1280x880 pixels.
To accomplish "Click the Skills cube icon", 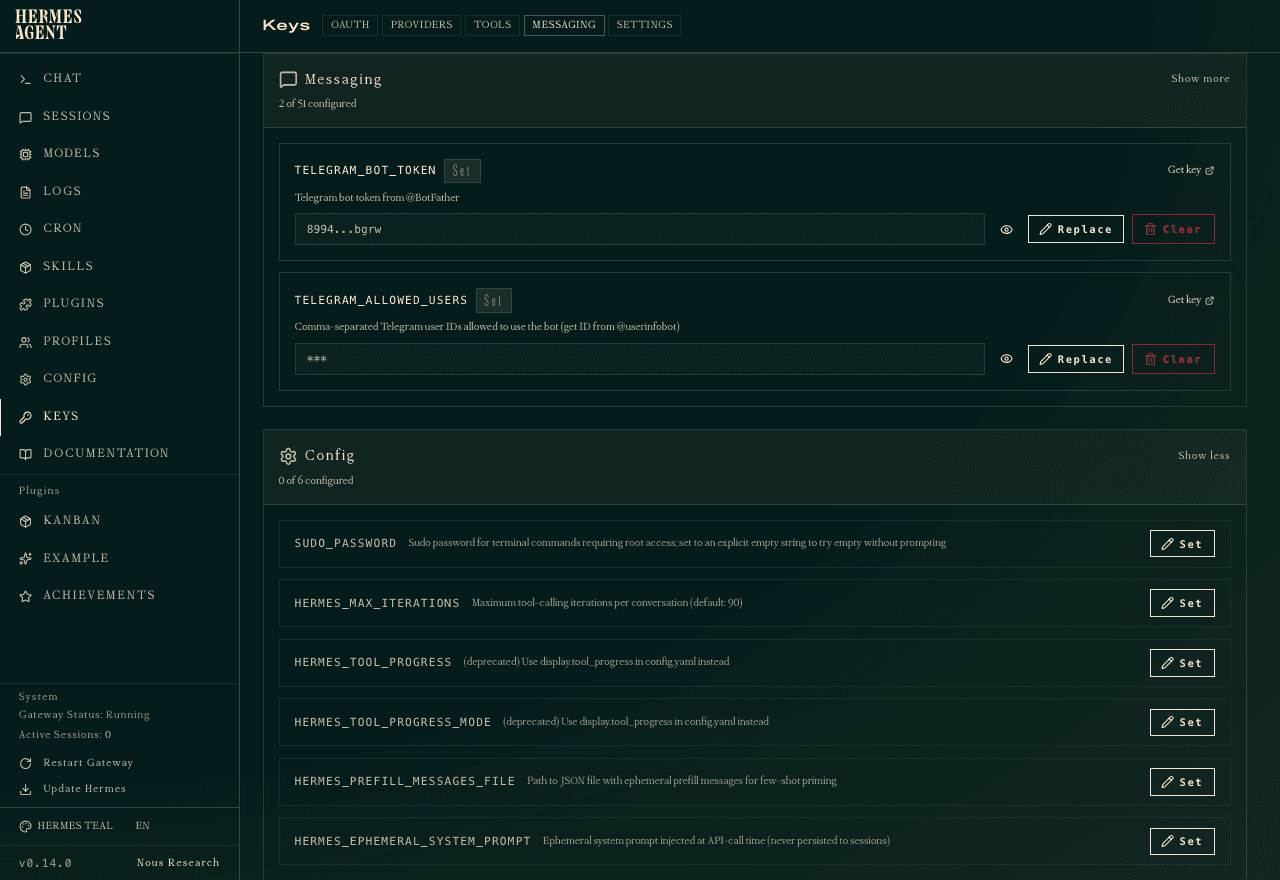I will pos(25,267).
